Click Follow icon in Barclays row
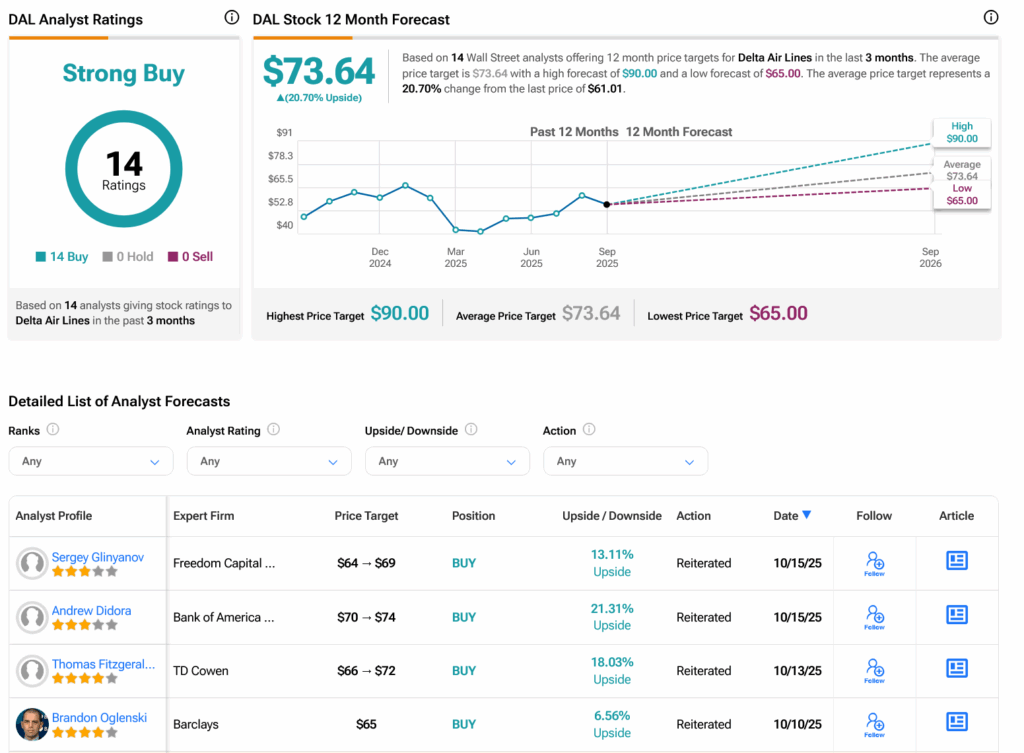 [874, 724]
